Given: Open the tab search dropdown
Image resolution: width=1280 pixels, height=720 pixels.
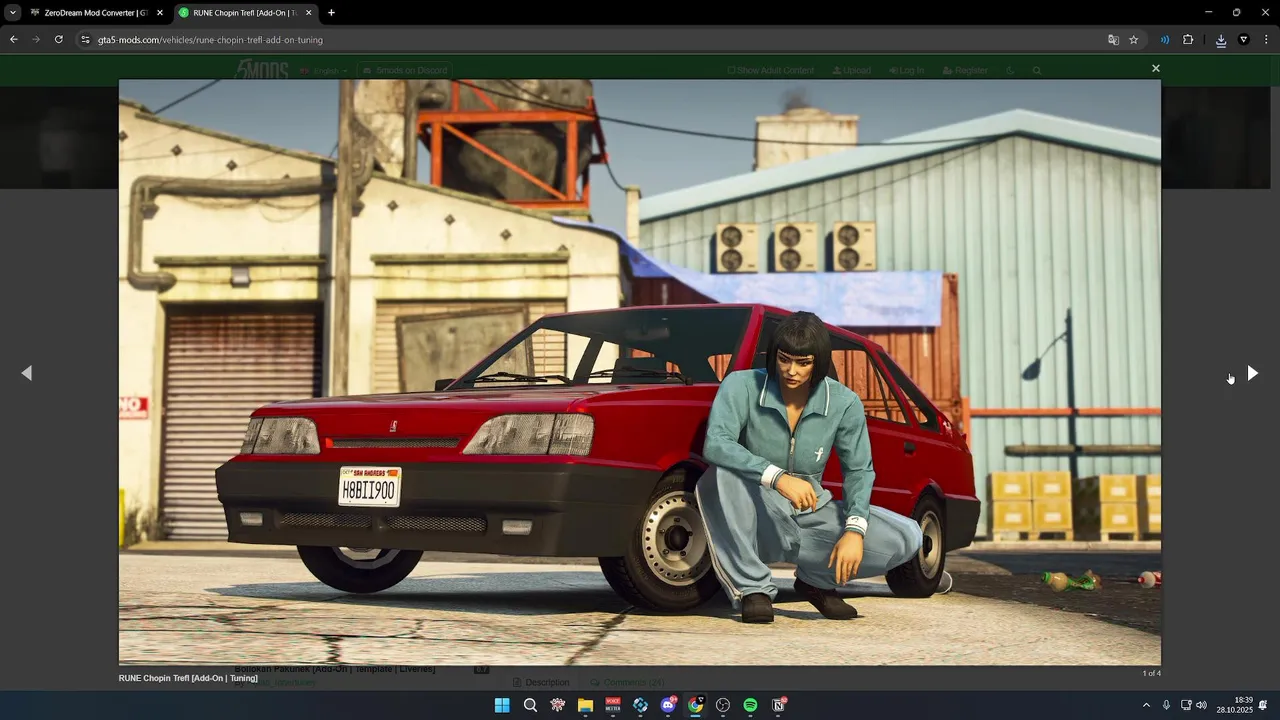Looking at the screenshot, I should coord(13,13).
